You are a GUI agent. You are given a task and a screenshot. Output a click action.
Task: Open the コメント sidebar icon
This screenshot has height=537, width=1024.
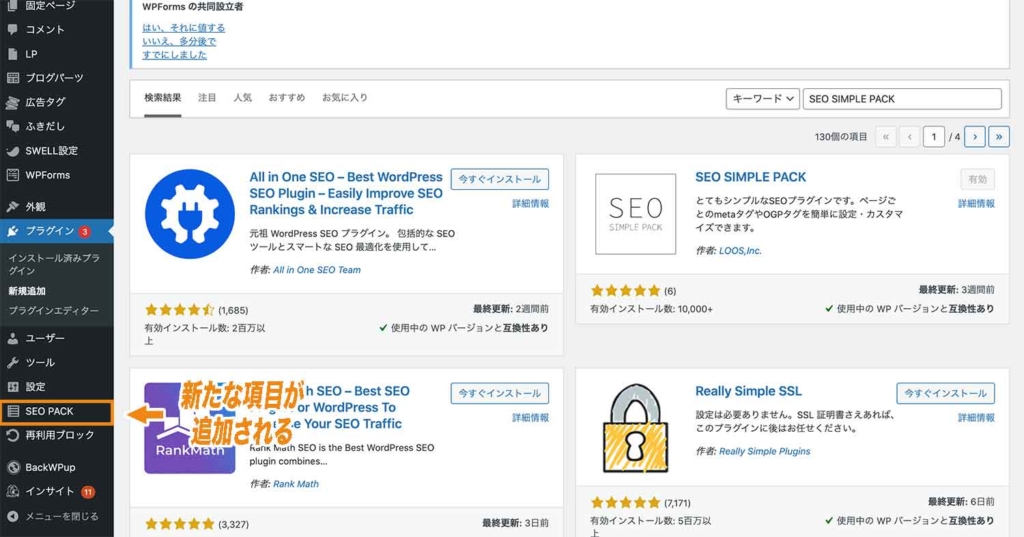(x=12, y=29)
